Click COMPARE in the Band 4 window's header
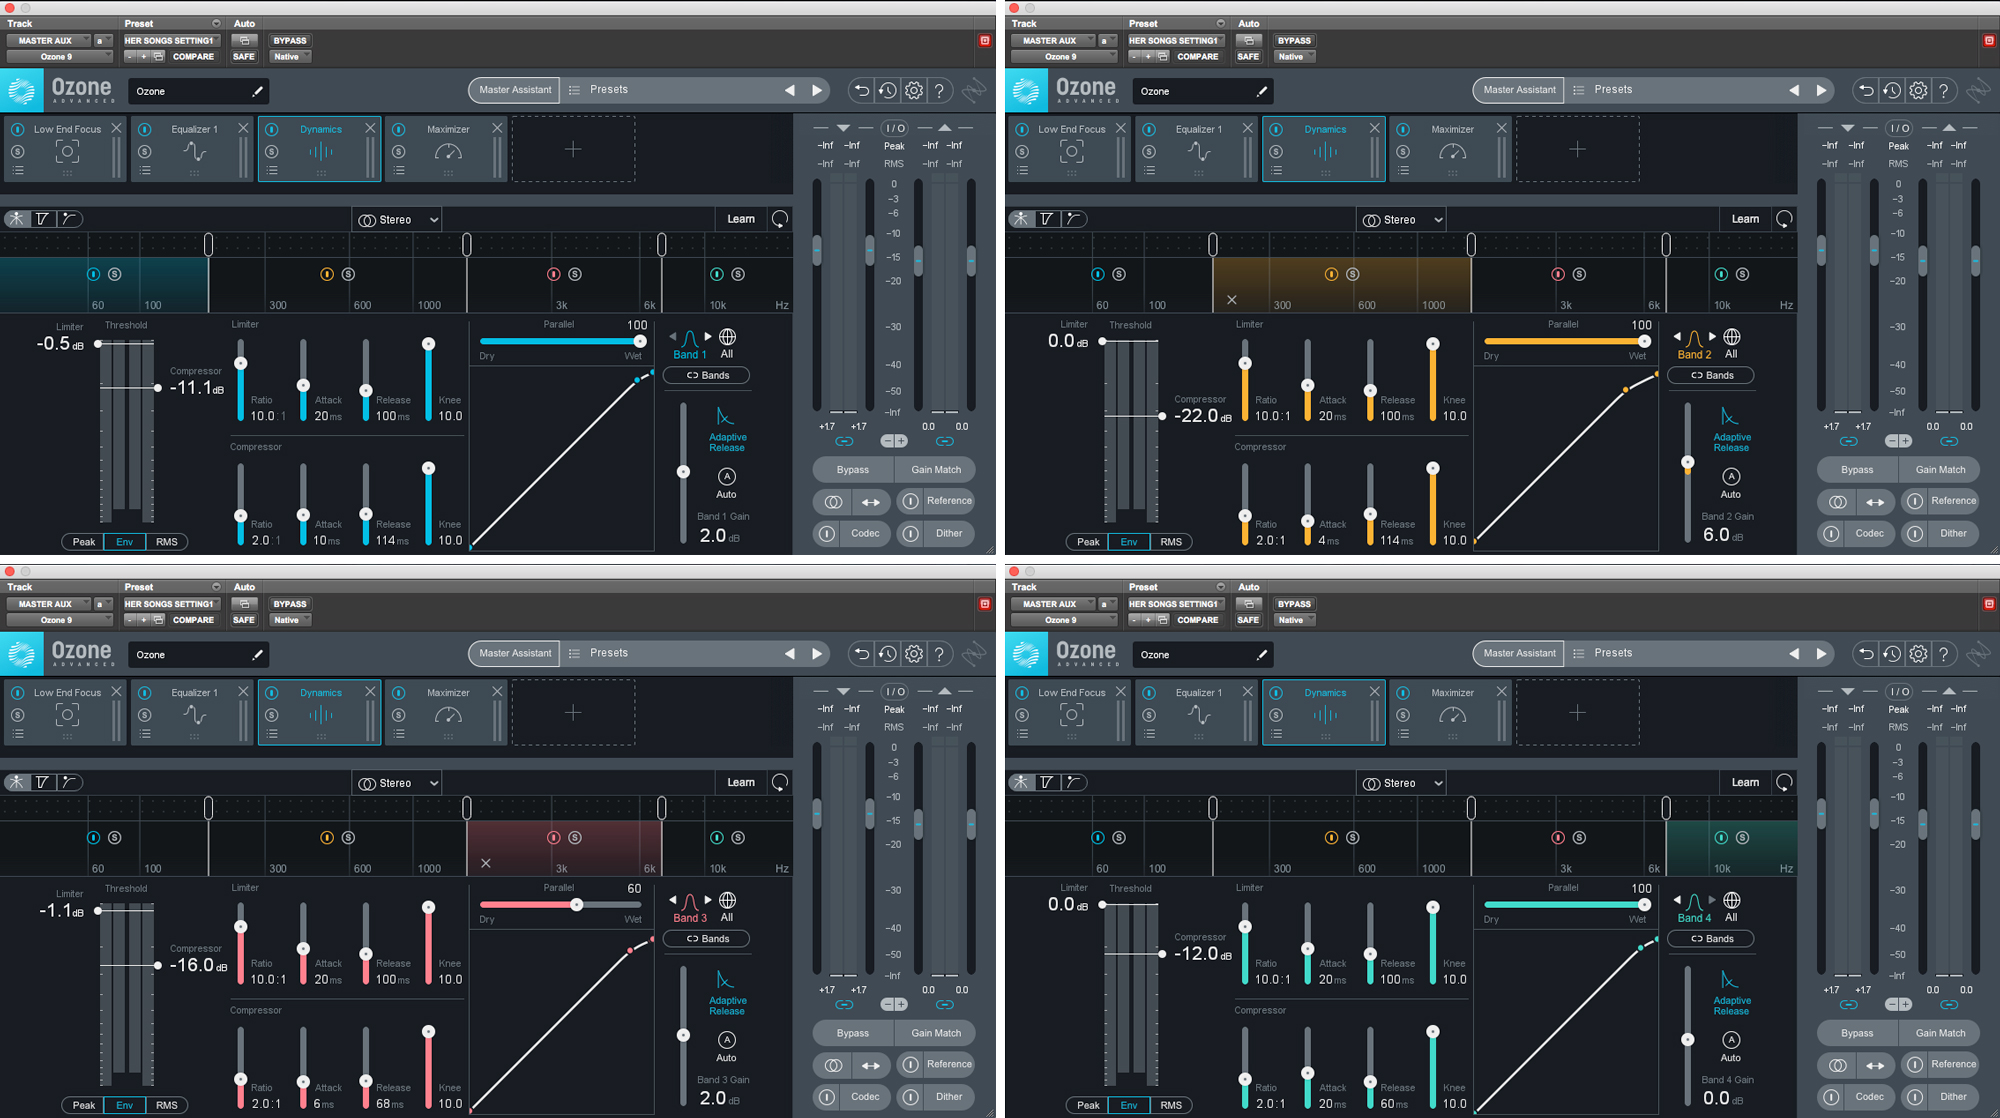Screen dimensions: 2000x1118 click(x=1197, y=620)
